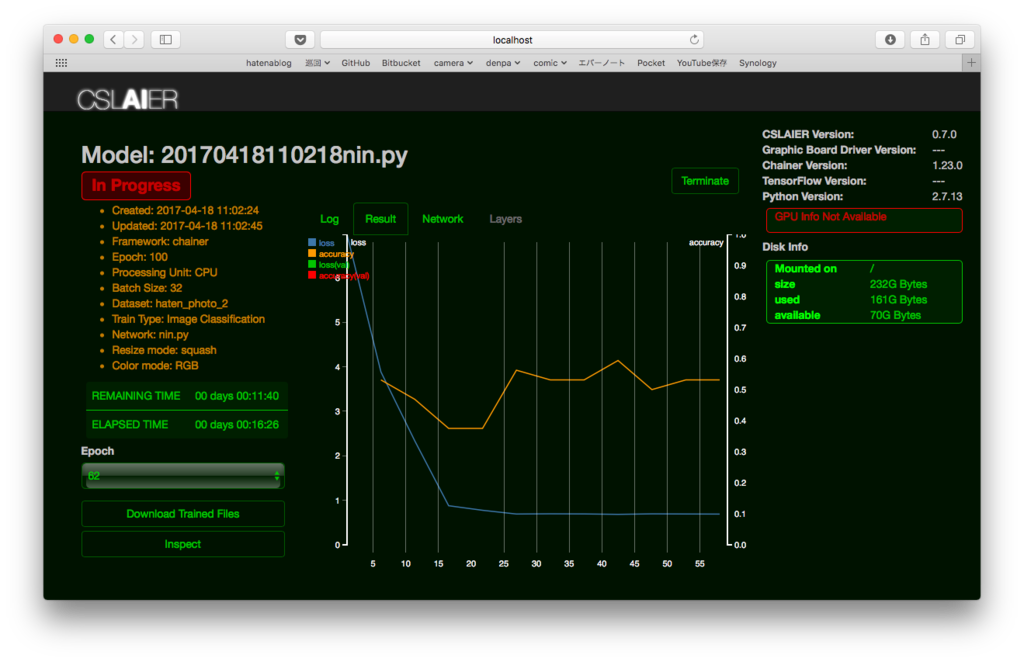
Task: Switch to the Log tab
Action: 329,219
